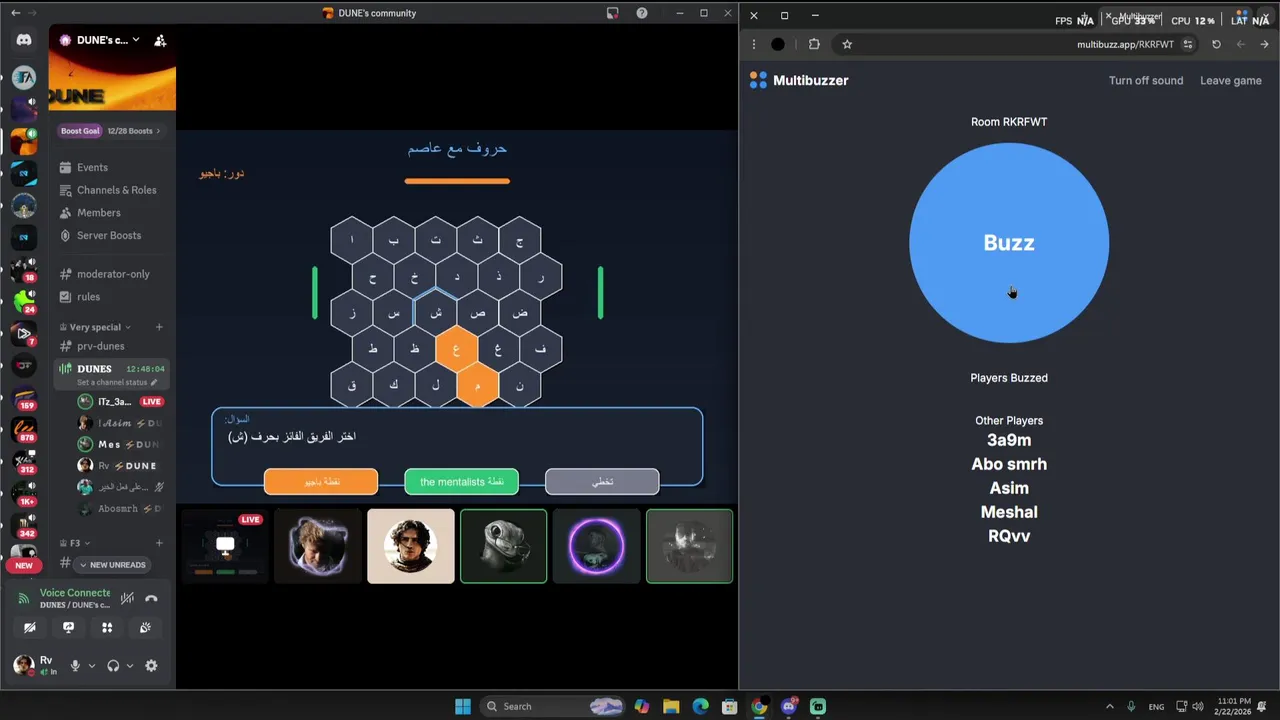The width and height of the screenshot is (1280, 720).
Task: Share your screen button in voice panel
Action: pyautogui.click(x=68, y=628)
